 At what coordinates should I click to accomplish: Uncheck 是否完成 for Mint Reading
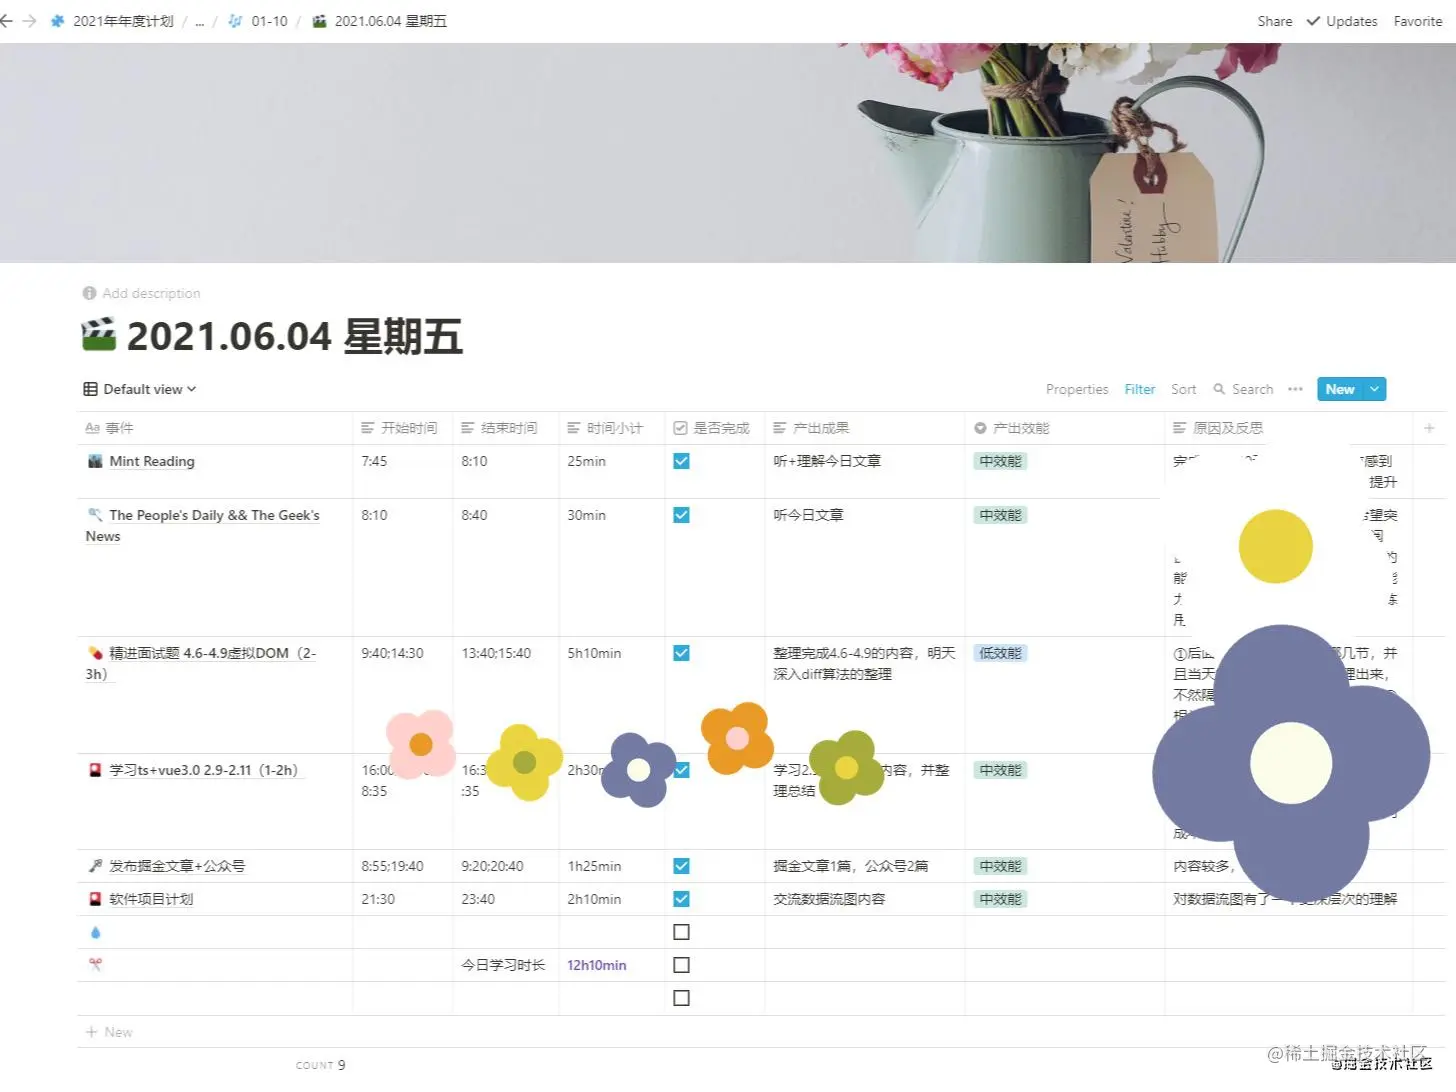tap(681, 461)
